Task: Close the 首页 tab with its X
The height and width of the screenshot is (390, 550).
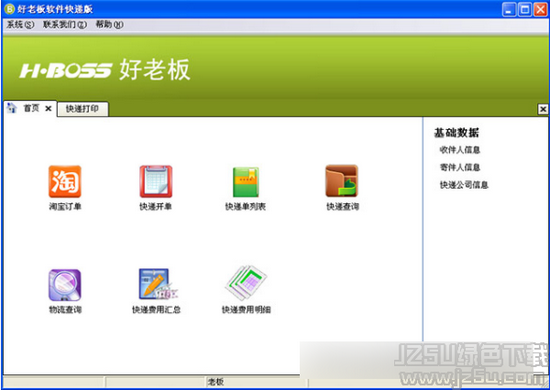Action: (48, 109)
